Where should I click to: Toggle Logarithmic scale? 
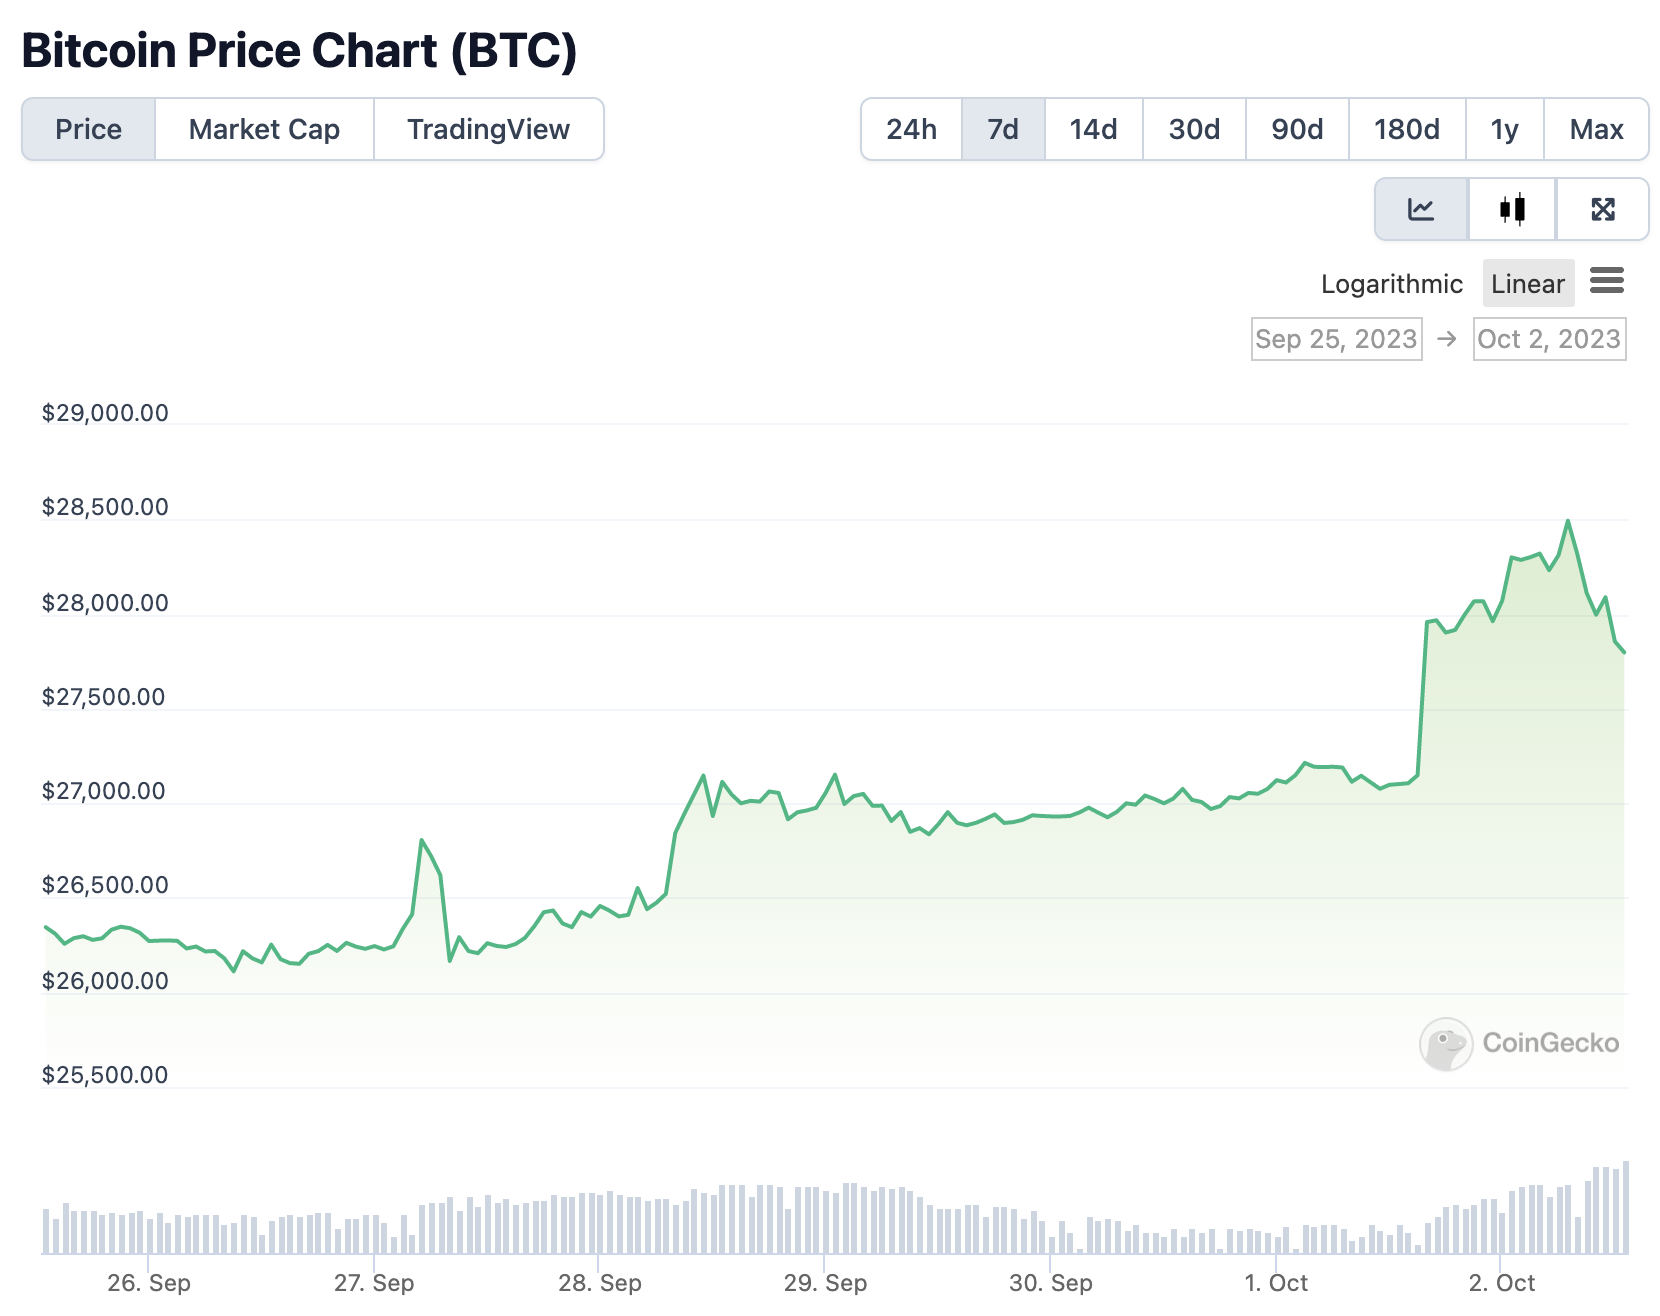pyautogui.click(x=1391, y=284)
